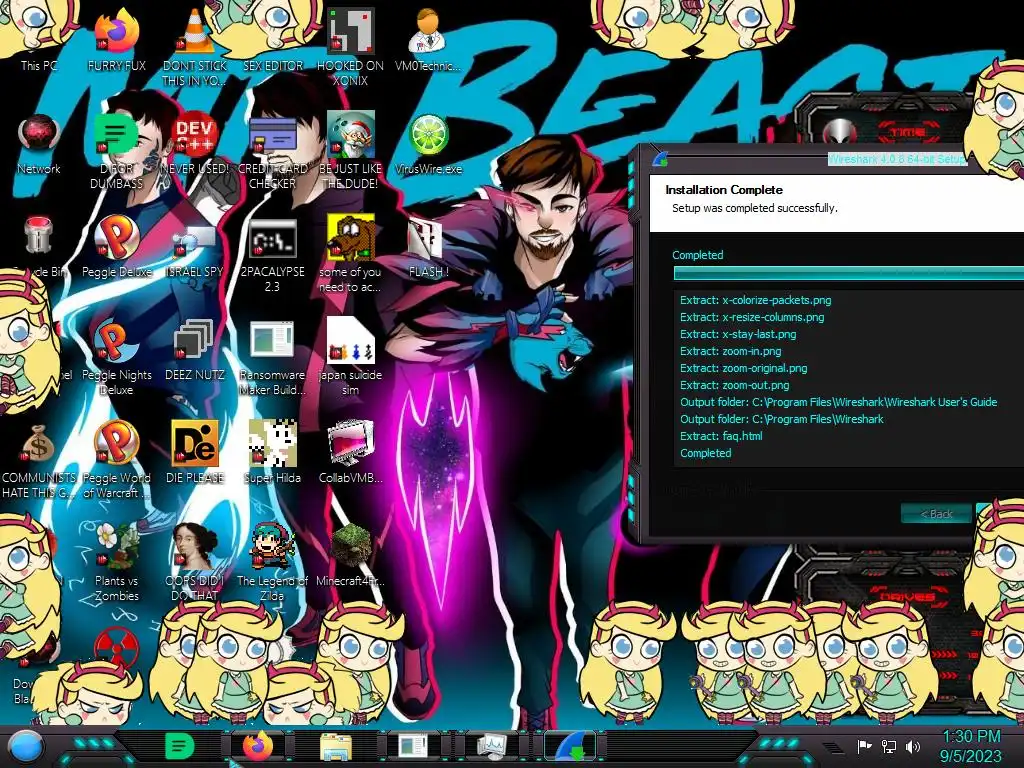This screenshot has height=768, width=1024.
Task: Click the Wireshark setup title bar icon
Action: 661,158
